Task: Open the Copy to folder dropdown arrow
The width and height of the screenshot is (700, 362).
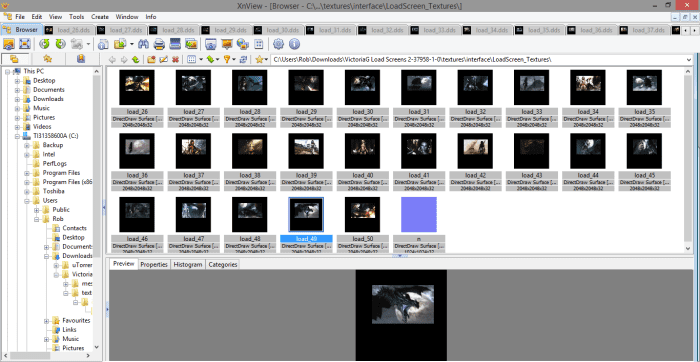Action: 132,44
